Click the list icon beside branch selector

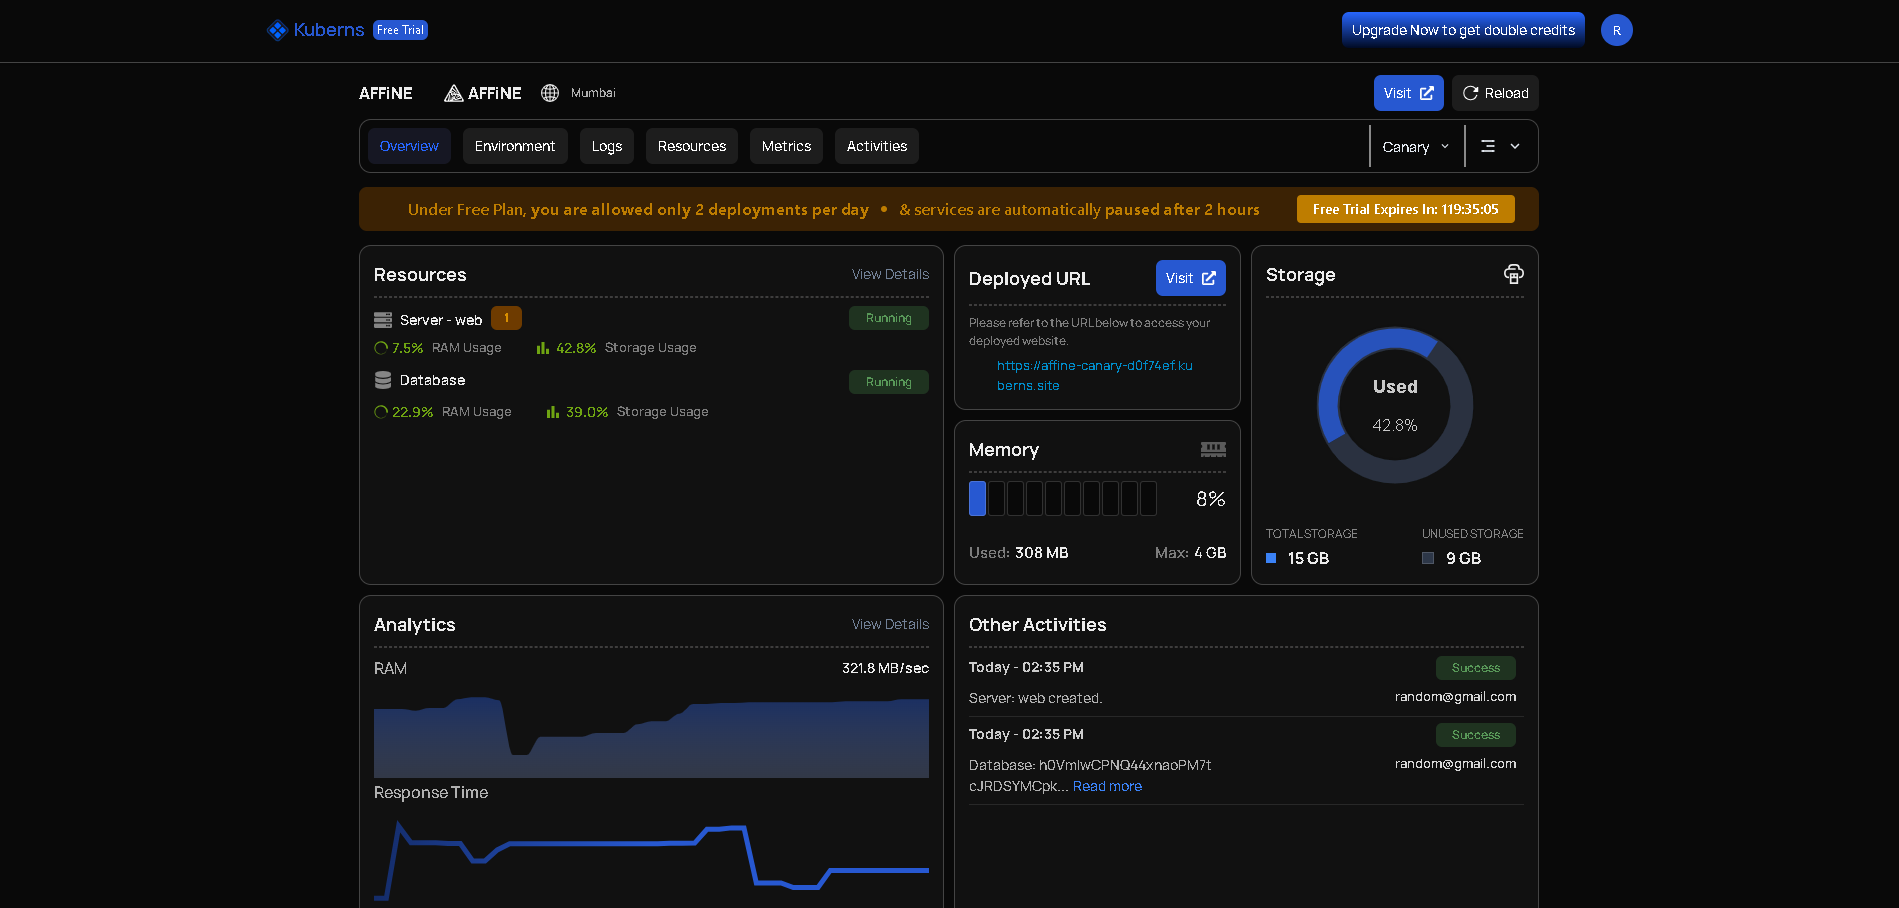[x=1489, y=146]
